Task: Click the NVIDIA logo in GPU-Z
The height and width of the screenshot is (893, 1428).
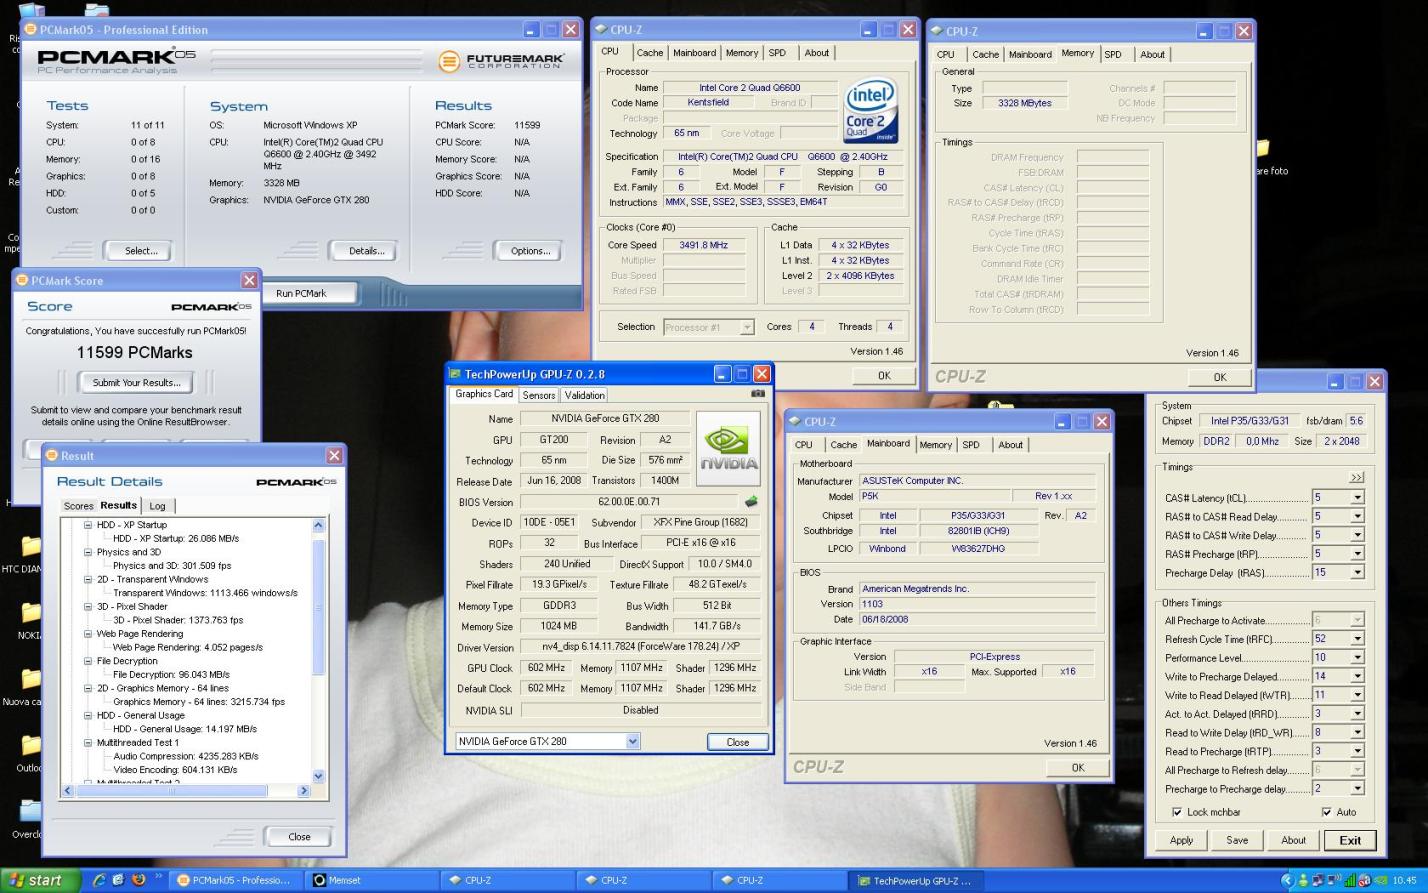Action: click(728, 447)
